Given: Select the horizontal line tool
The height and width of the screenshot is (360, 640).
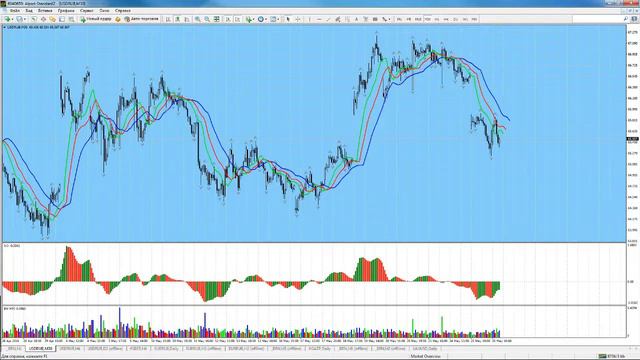Looking at the screenshot, I should point(319,19).
